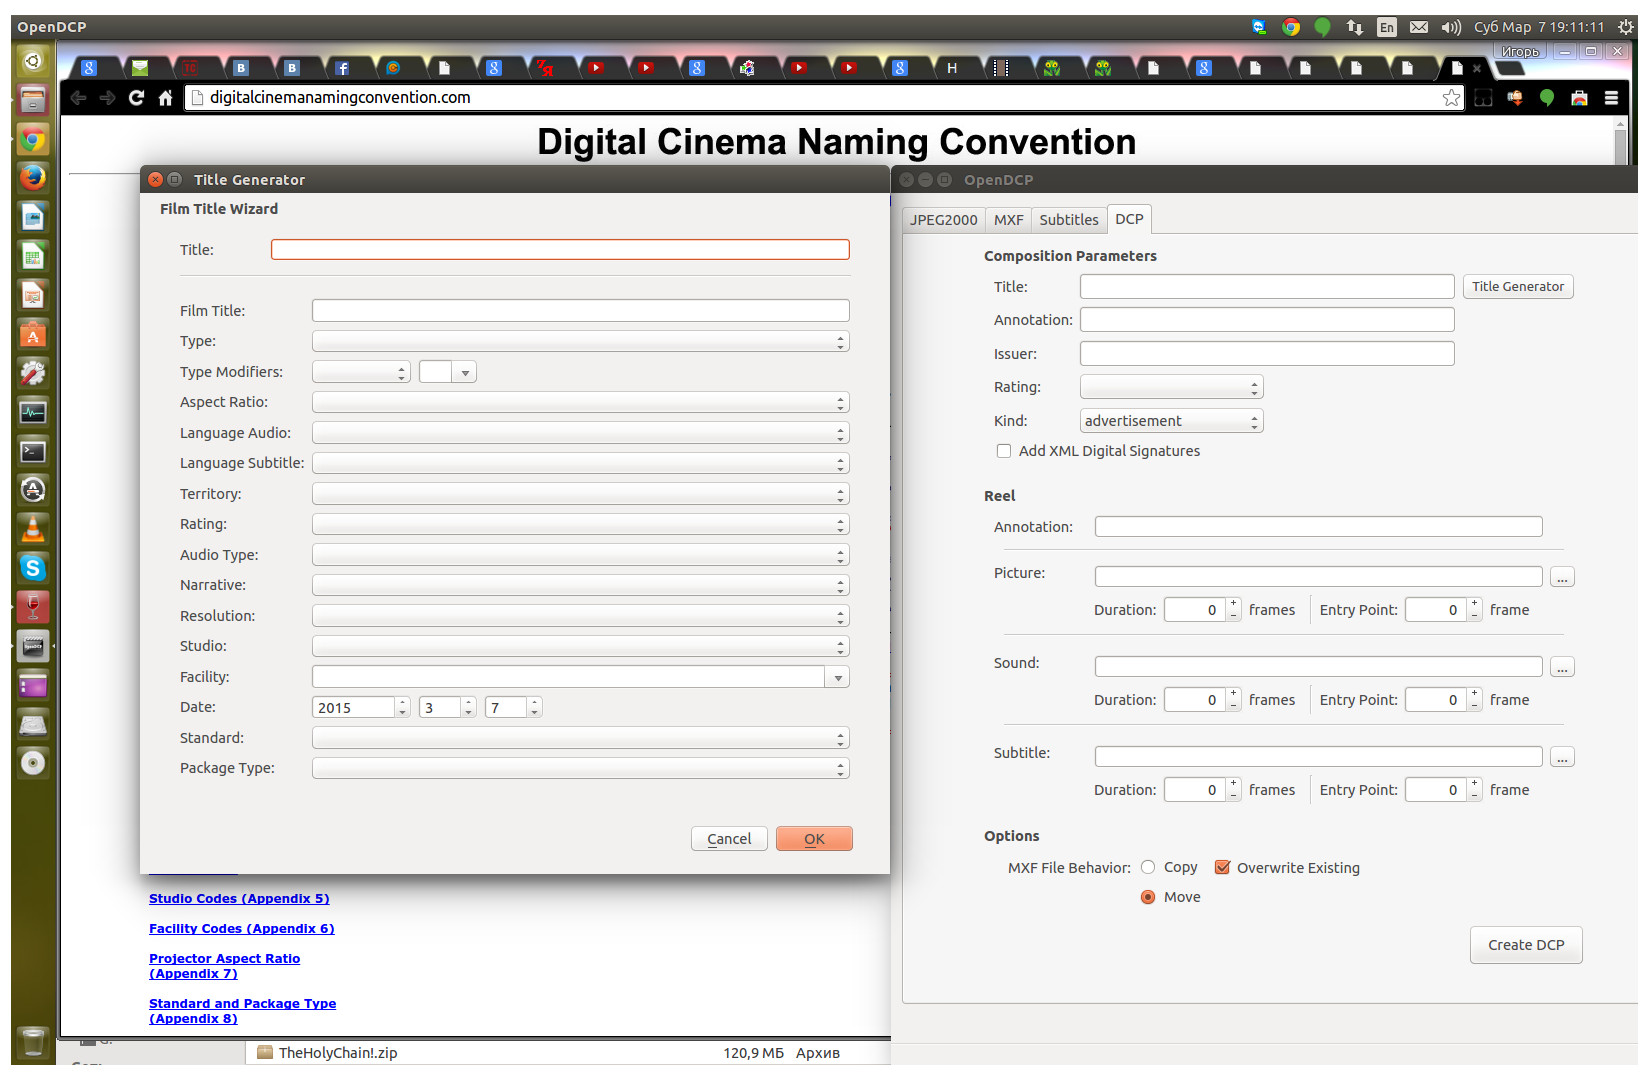The image size is (1650, 1080).
Task: Click the browser reload icon
Action: (136, 97)
